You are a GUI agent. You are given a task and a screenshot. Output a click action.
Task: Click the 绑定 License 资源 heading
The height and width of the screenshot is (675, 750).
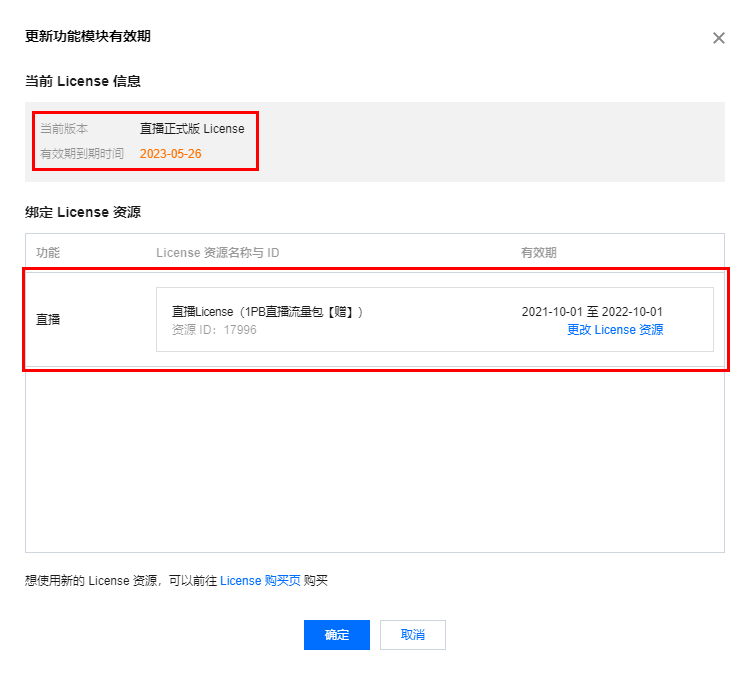point(83,212)
